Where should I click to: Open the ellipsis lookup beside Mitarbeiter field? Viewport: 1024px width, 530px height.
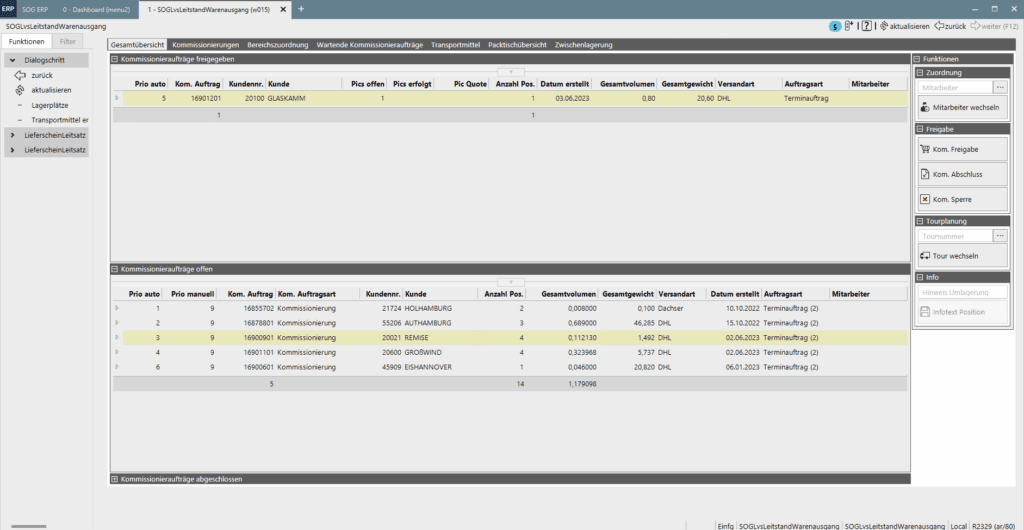click(1000, 87)
